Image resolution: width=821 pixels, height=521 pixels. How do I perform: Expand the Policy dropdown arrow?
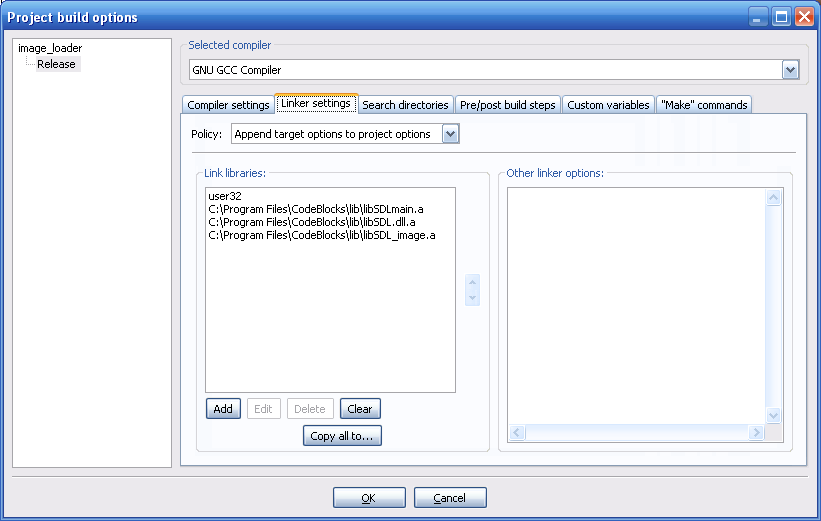pyautogui.click(x=450, y=134)
